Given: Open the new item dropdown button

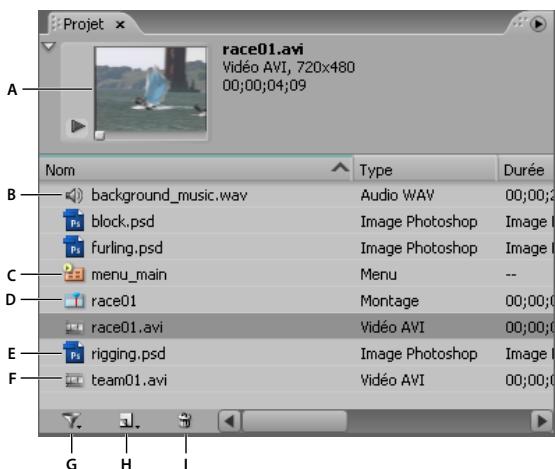Looking at the screenshot, I should pos(129,421).
